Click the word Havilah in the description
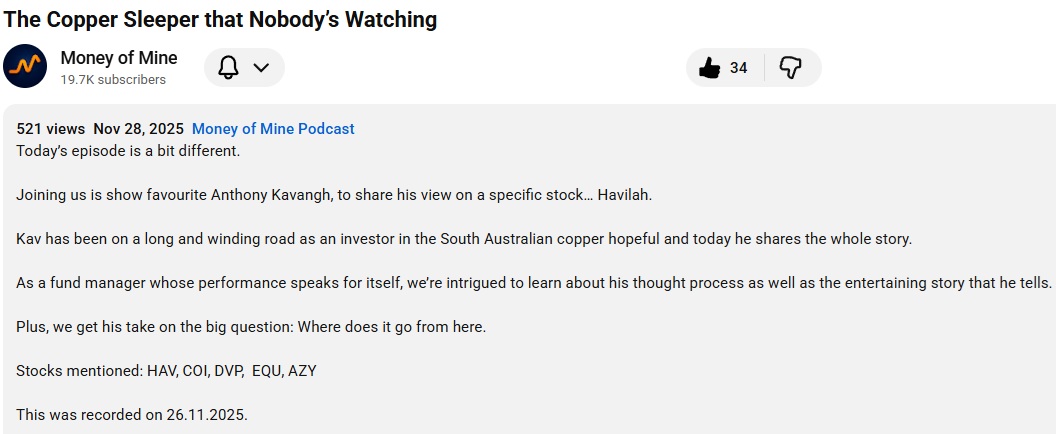 [624, 195]
